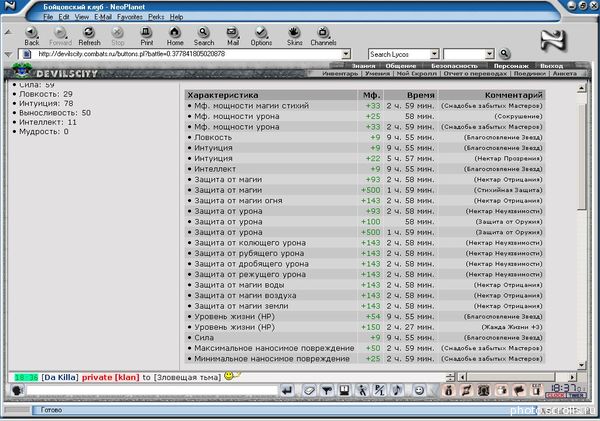This screenshot has width=600, height=421.
Task: Clear chat using the eraser icon
Action: click(x=309, y=390)
